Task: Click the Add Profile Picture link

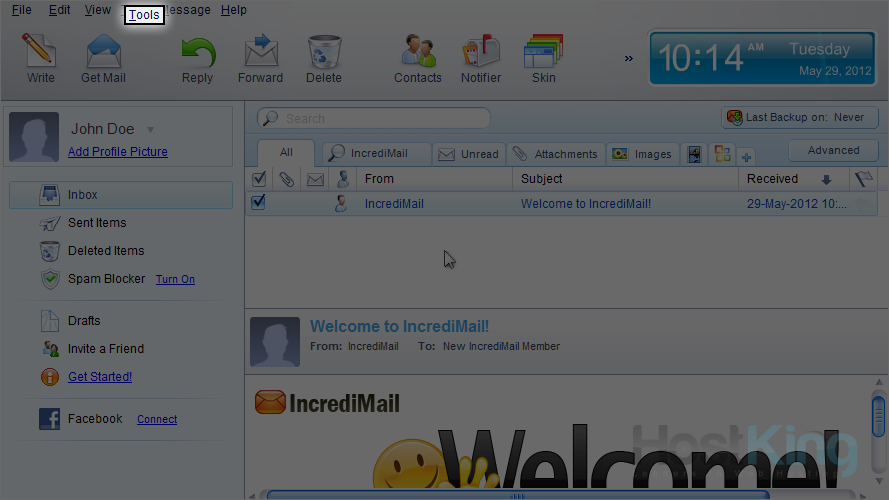Action: (118, 152)
